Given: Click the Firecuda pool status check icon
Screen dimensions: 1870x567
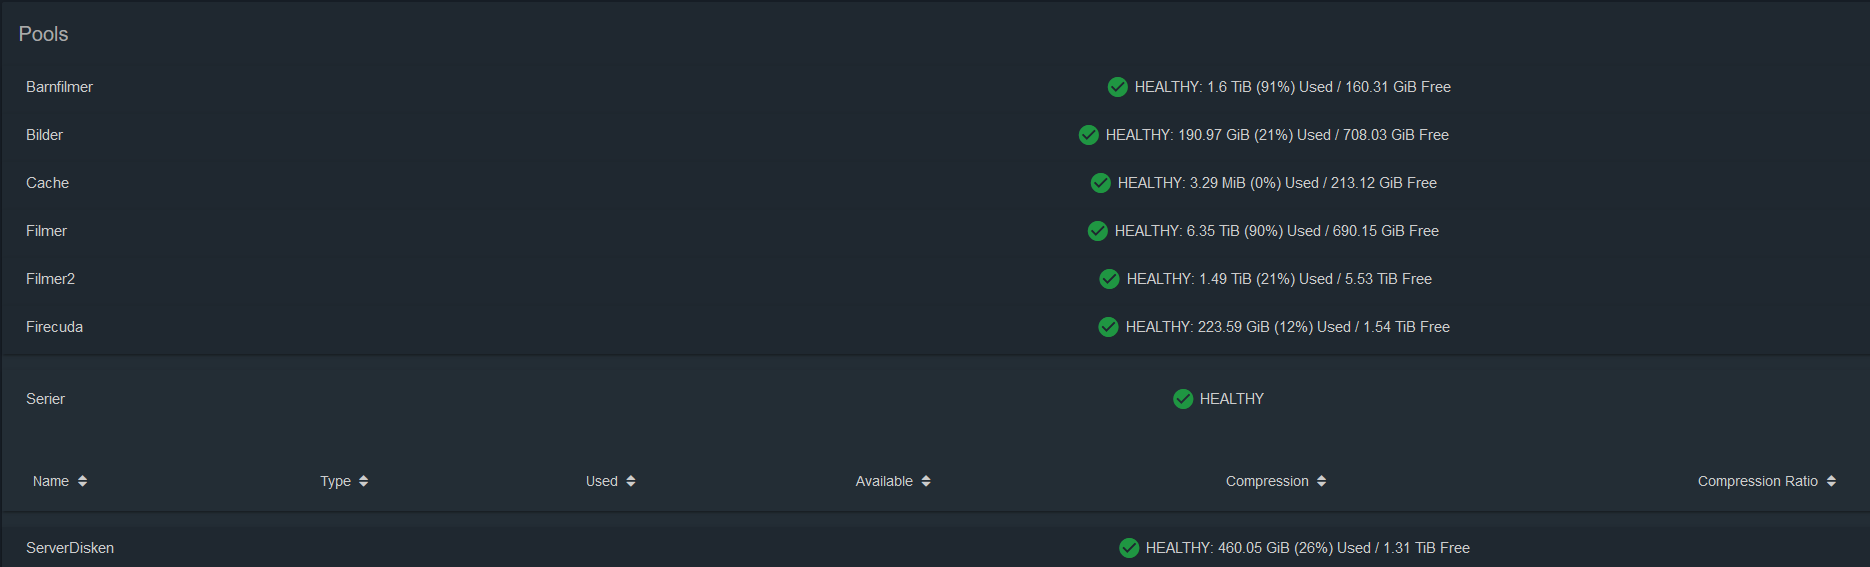Looking at the screenshot, I should coord(1109,327).
